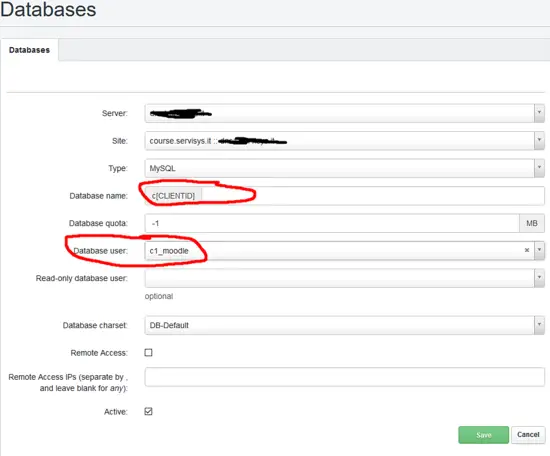Expand the Site dropdown arrow
Image resolution: width=550 pixels, height=456 pixels.
(539, 141)
